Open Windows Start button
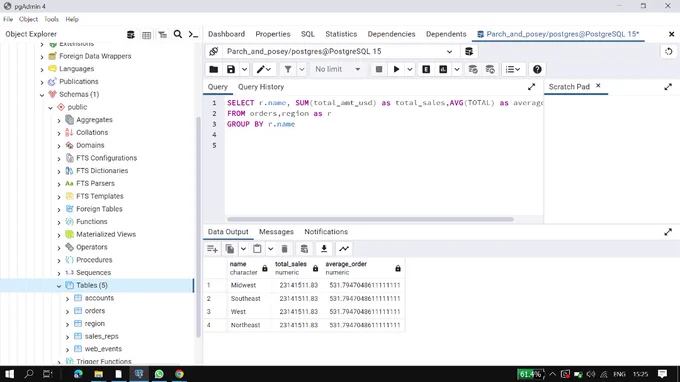 click(x=9, y=374)
